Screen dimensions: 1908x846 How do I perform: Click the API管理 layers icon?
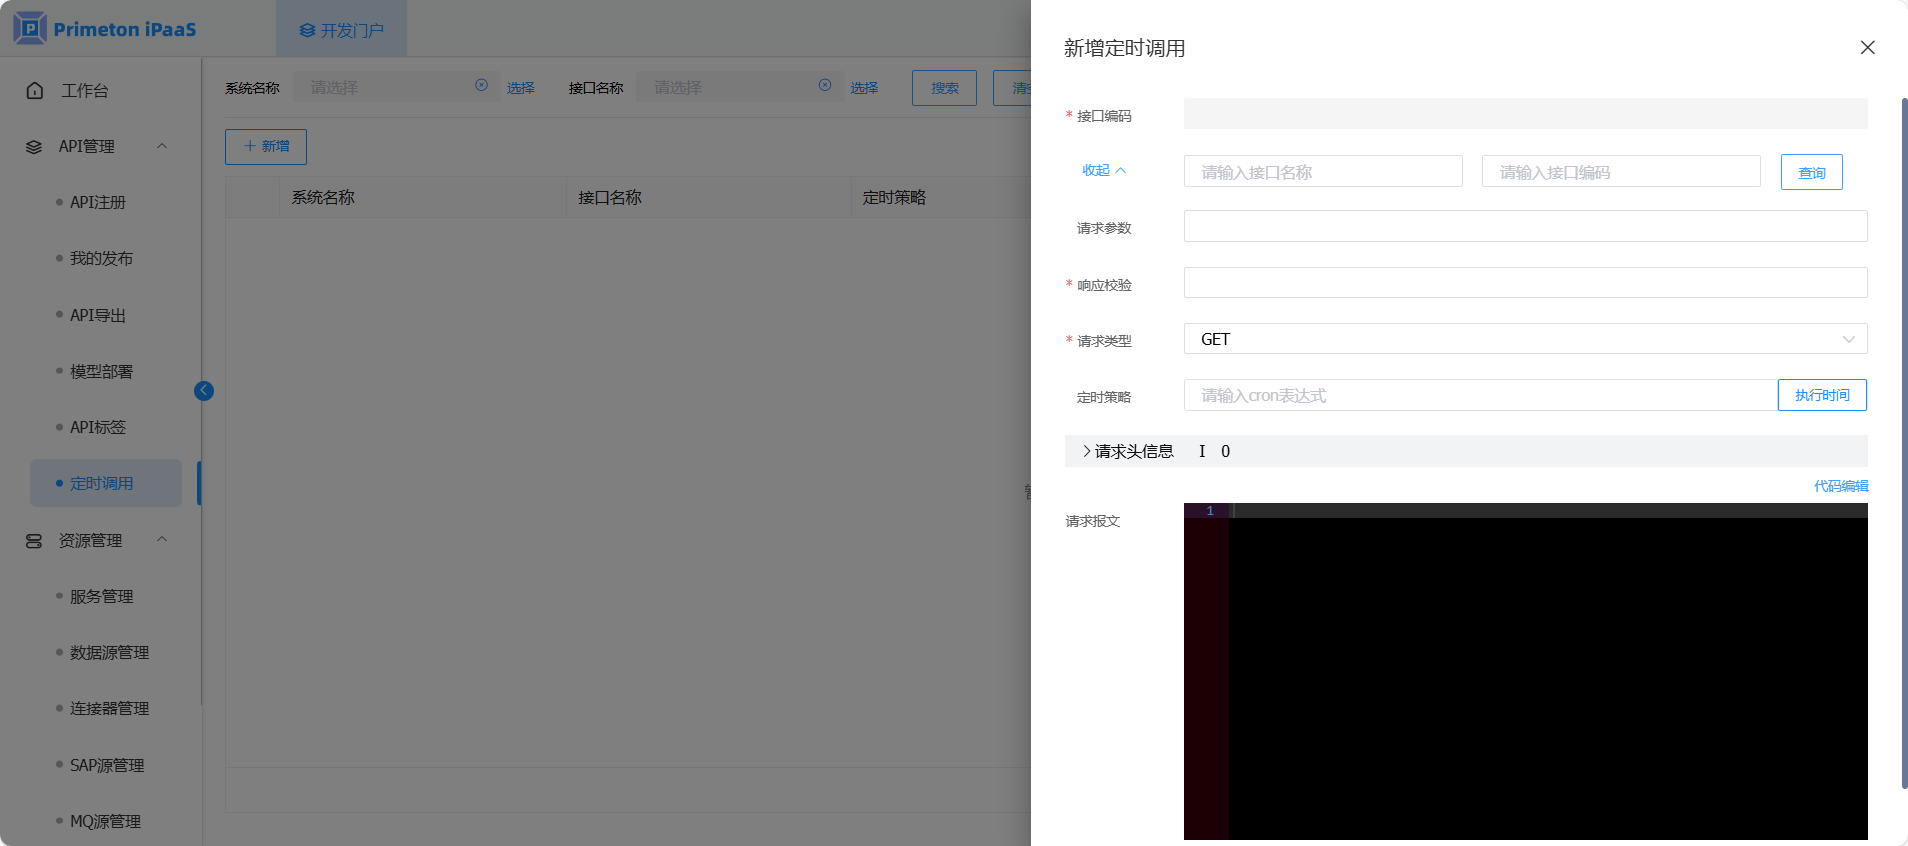34,147
